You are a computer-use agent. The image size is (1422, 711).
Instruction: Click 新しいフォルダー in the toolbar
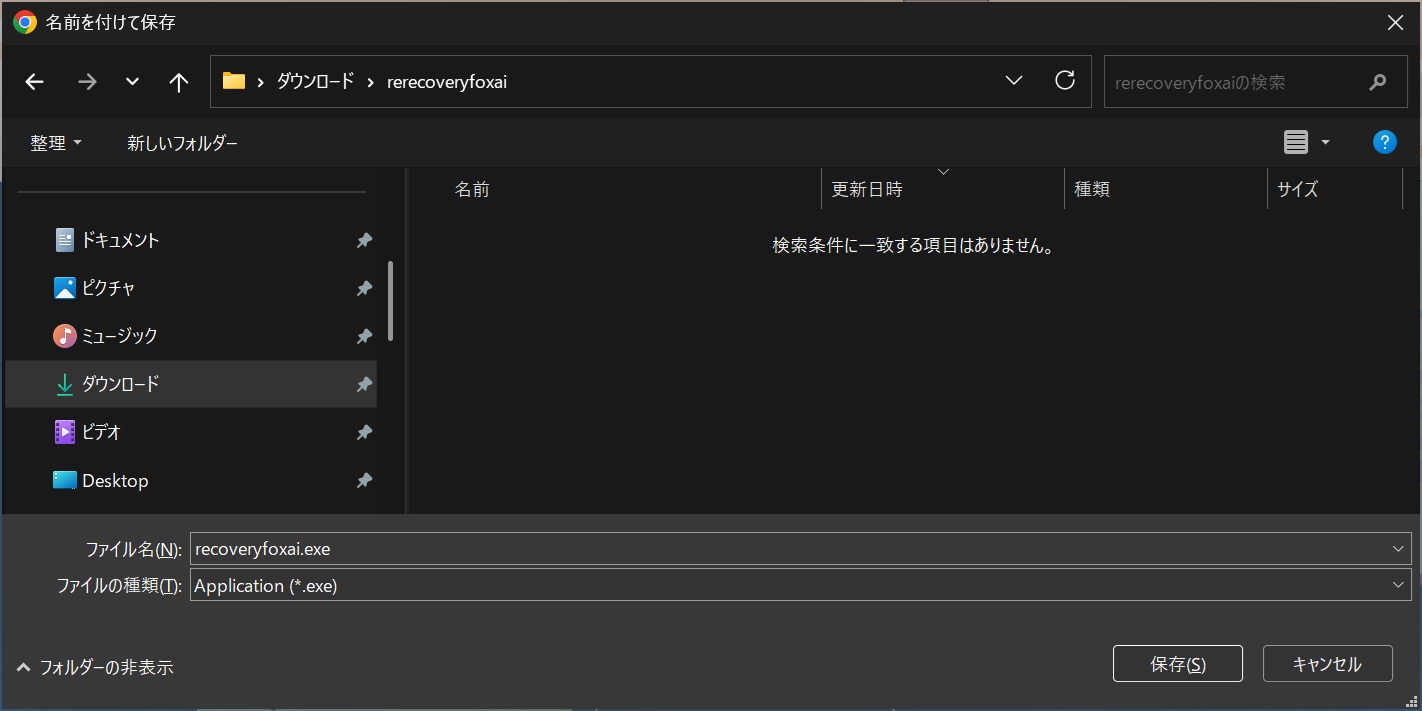click(x=182, y=143)
